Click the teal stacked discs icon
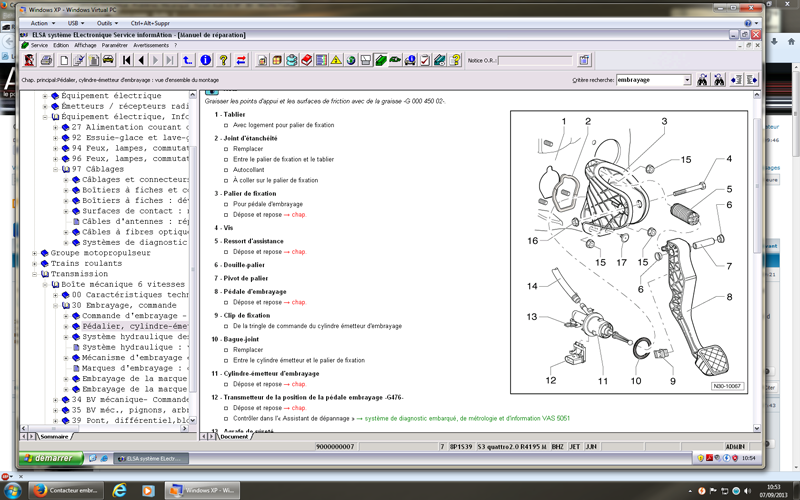The width and height of the screenshot is (800, 500). pyautogui.click(x=291, y=60)
